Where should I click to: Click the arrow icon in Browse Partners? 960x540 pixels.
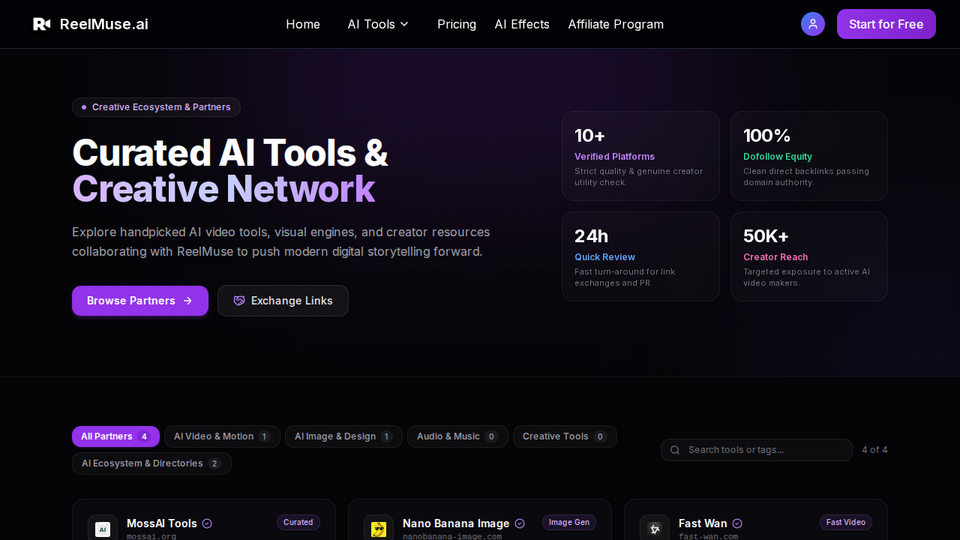click(x=188, y=301)
